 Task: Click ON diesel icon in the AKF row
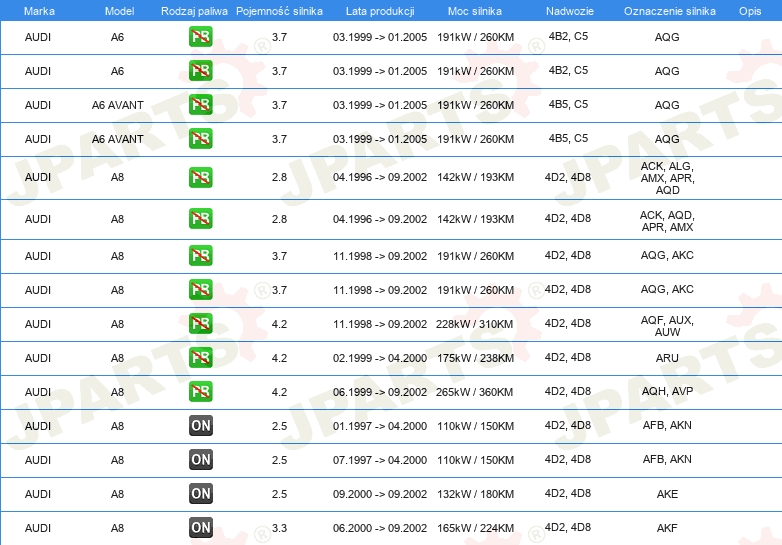(x=200, y=528)
